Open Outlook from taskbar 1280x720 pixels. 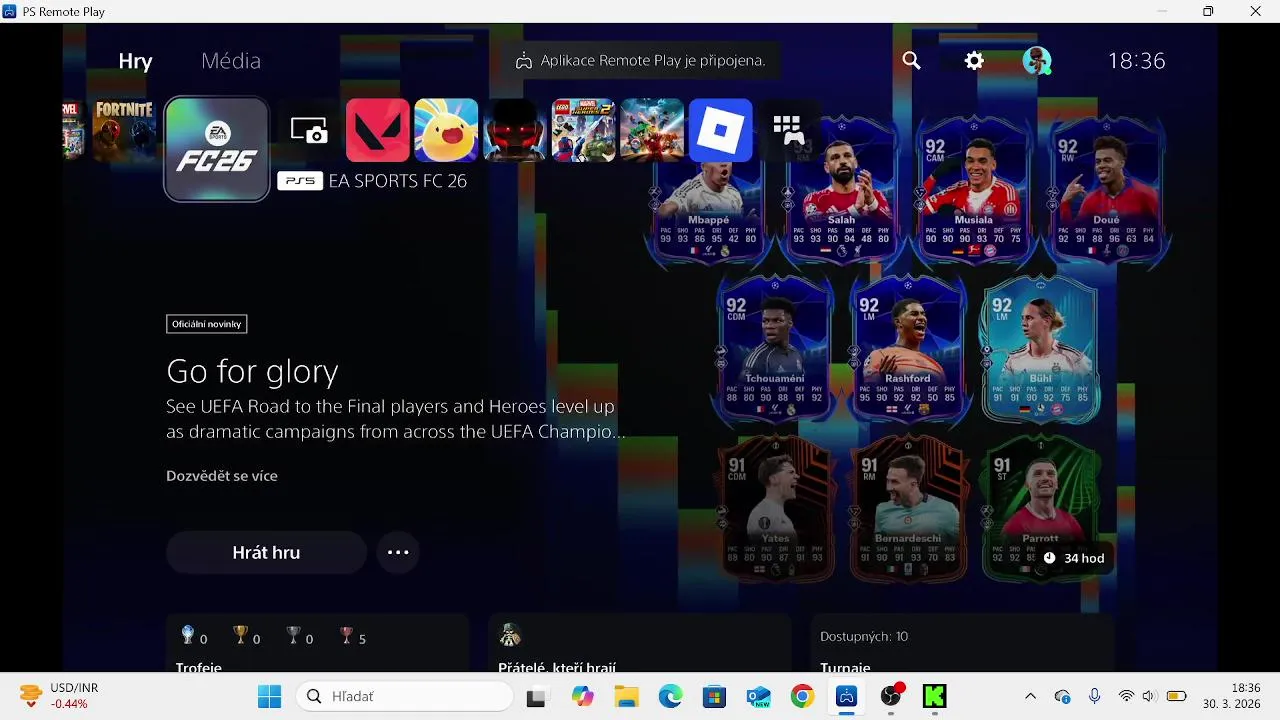758,696
